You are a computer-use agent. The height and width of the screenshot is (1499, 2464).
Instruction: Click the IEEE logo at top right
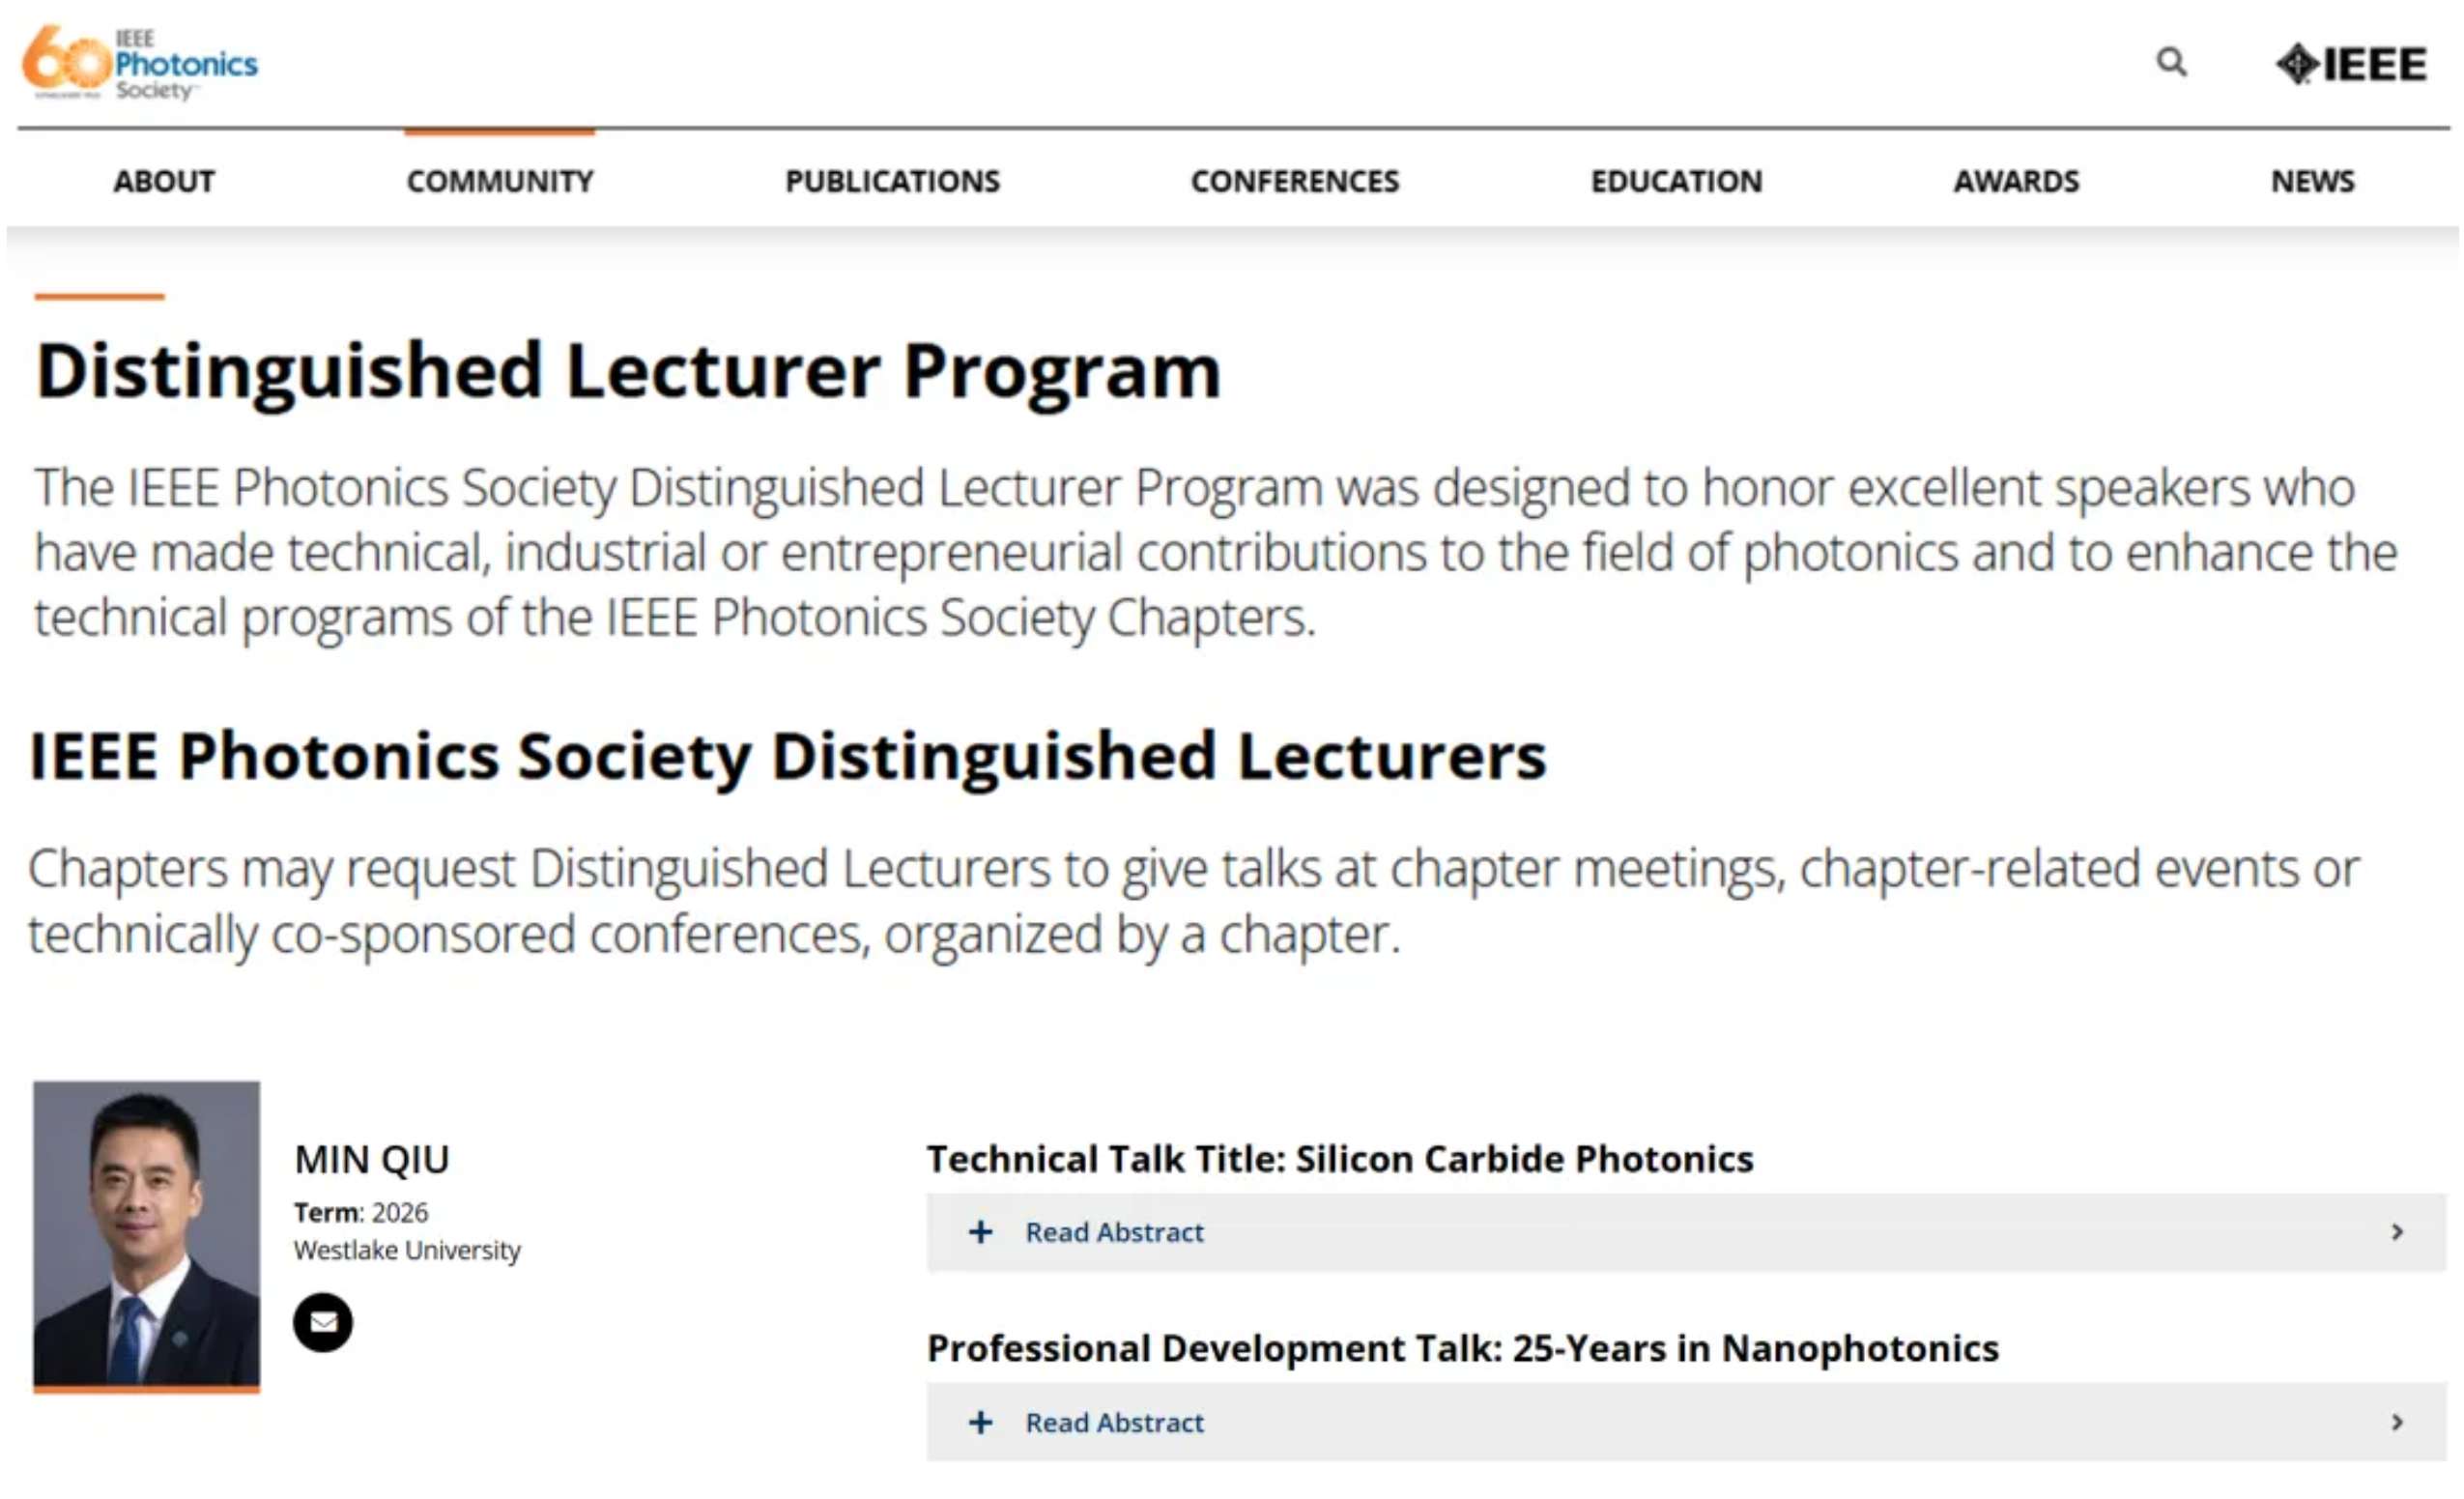2351,65
